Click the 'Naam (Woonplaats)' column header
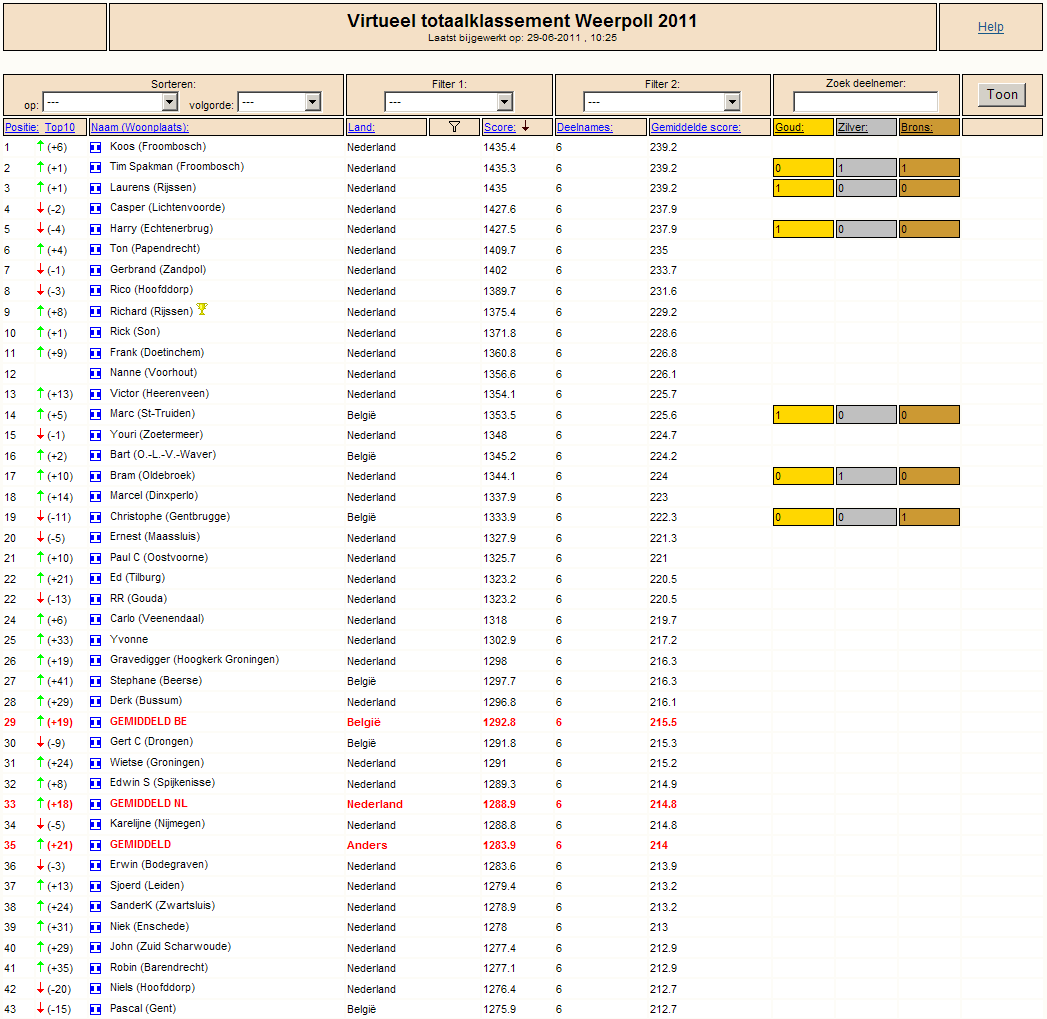Viewport: 1047px width, 1019px height. [139, 127]
